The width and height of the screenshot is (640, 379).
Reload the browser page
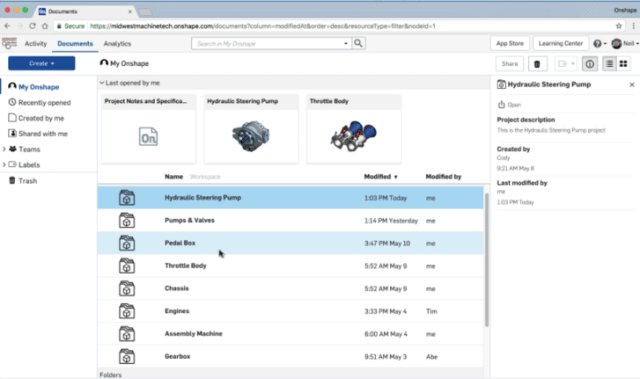pos(32,26)
